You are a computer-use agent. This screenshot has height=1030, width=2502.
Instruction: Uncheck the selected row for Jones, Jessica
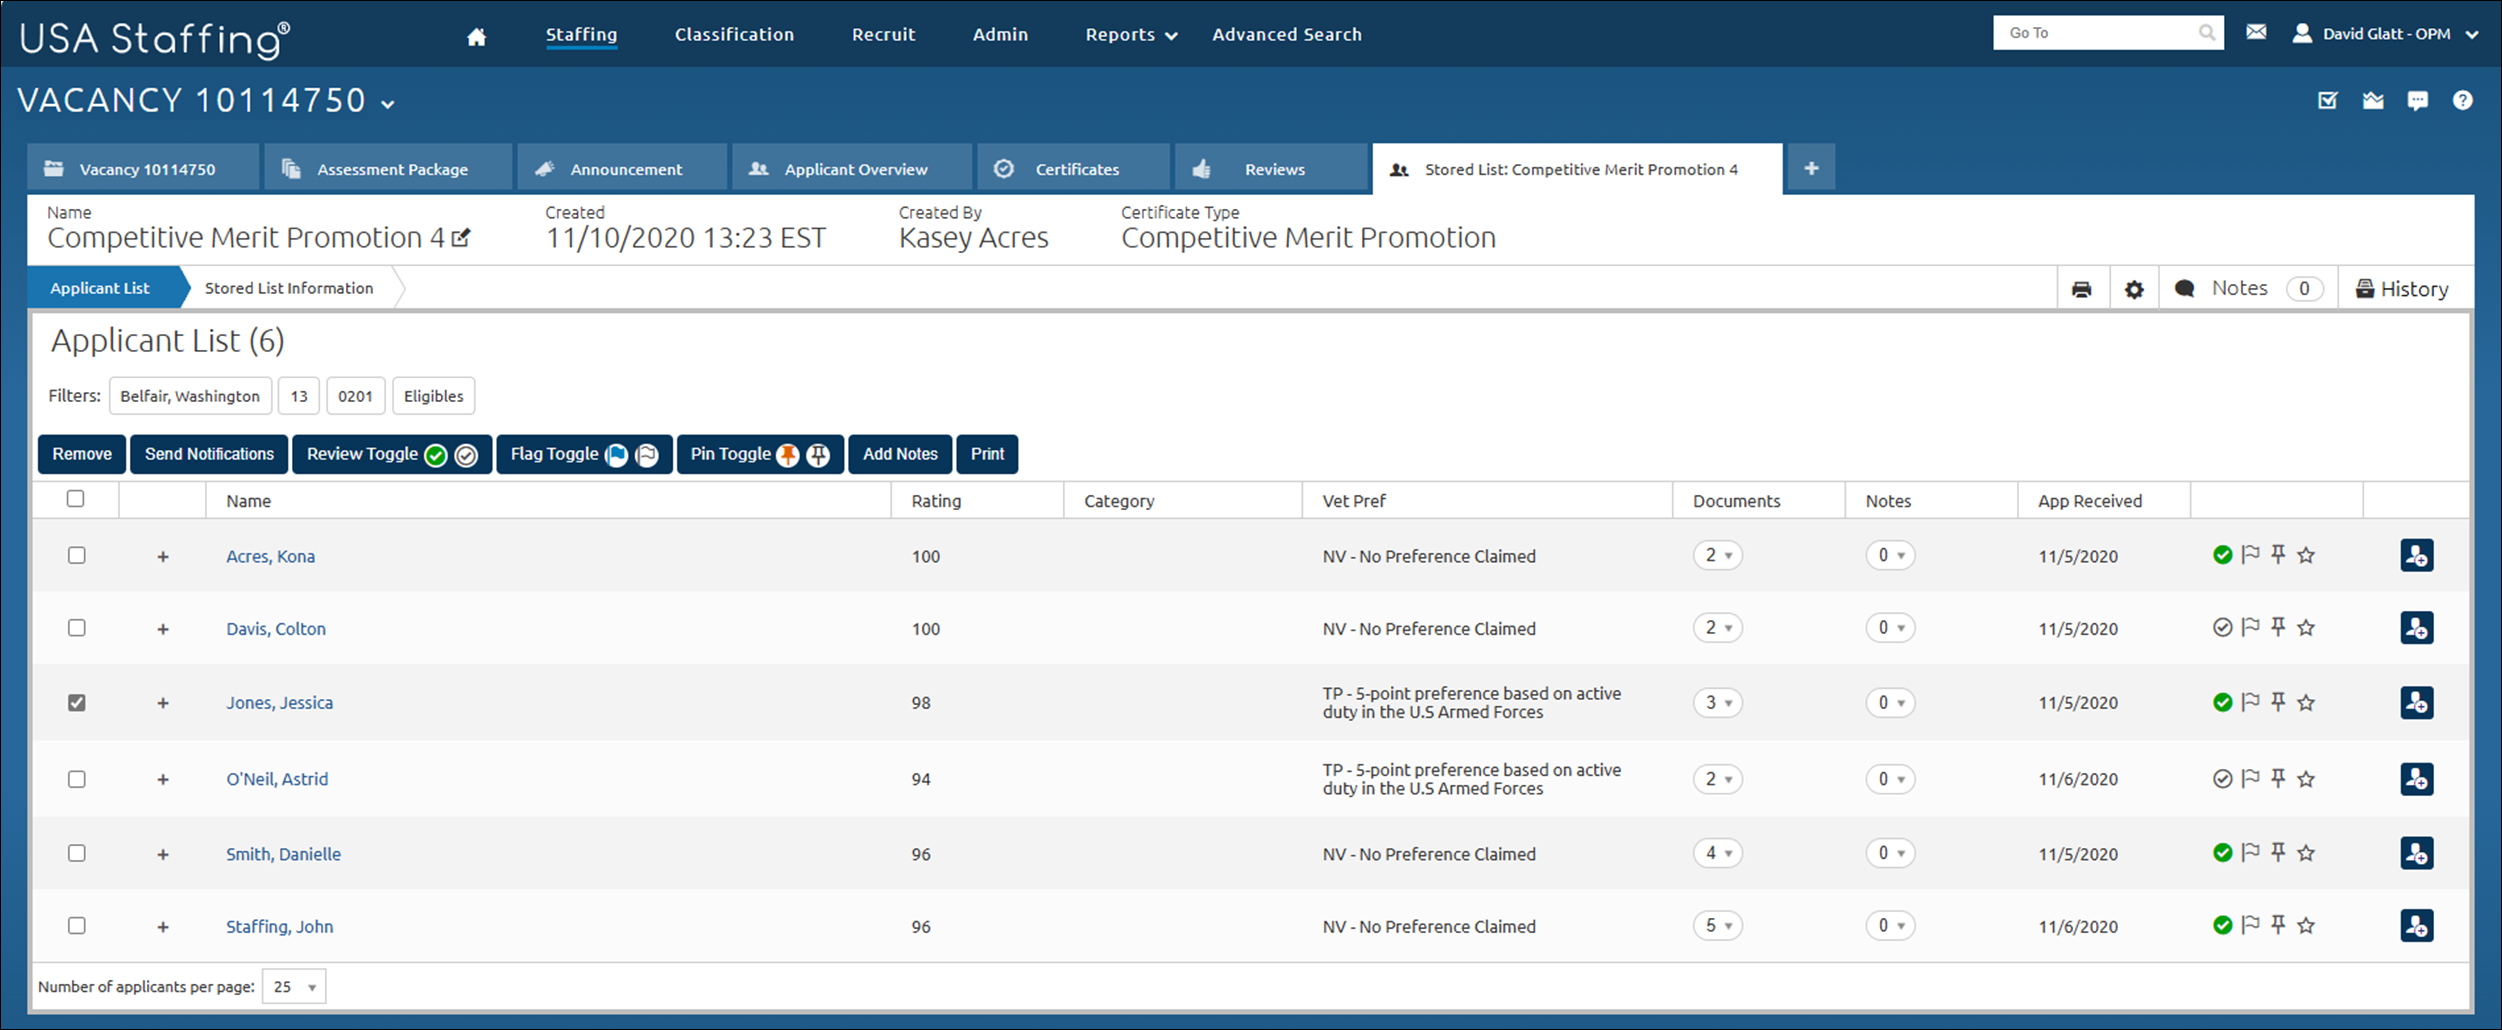[x=77, y=702]
